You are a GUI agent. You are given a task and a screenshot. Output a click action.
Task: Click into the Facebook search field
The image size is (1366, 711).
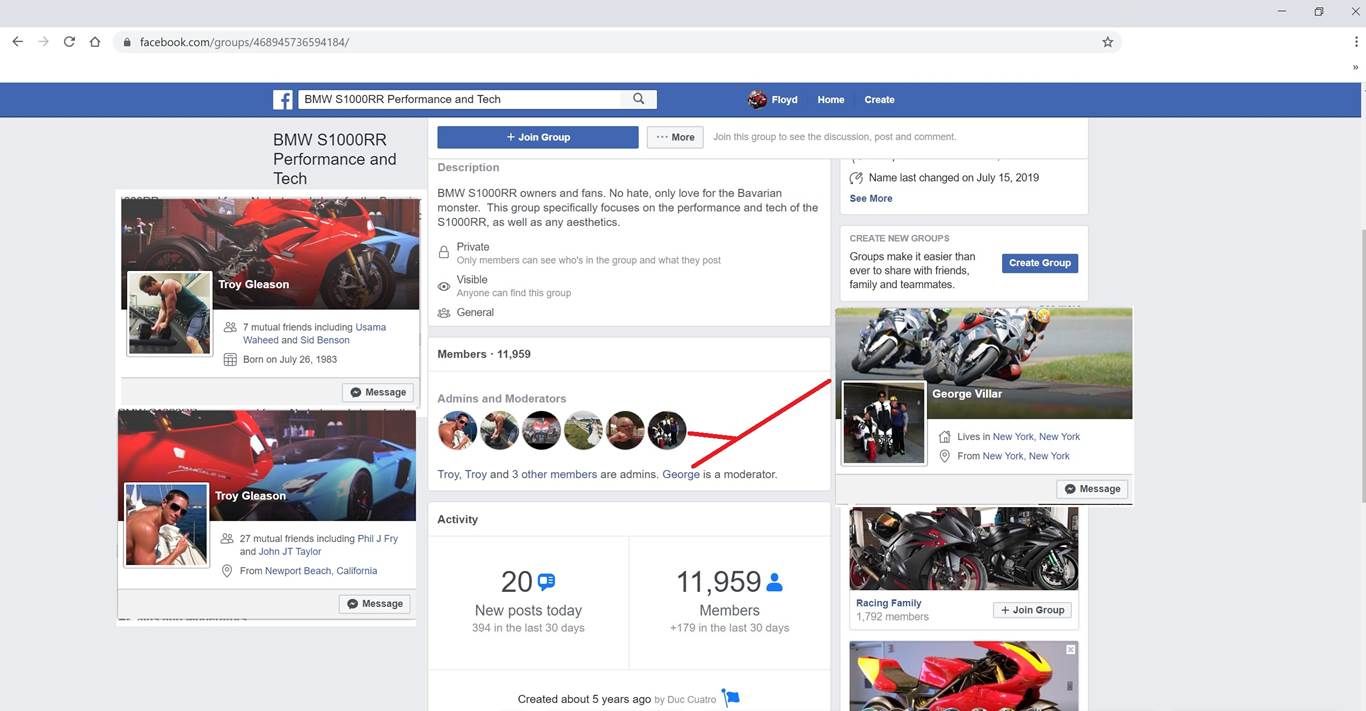click(x=460, y=99)
